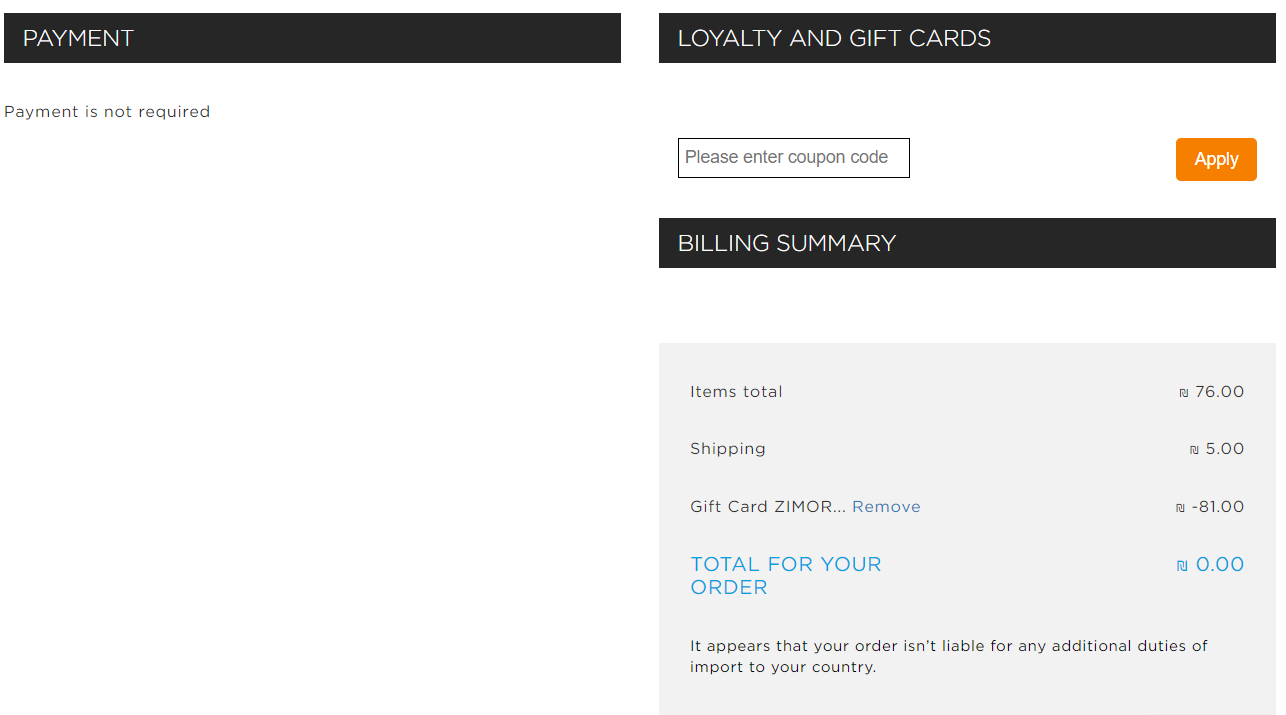This screenshot has width=1286, height=715.
Task: Click the shekel symbol beside 76.00
Action: click(1184, 393)
